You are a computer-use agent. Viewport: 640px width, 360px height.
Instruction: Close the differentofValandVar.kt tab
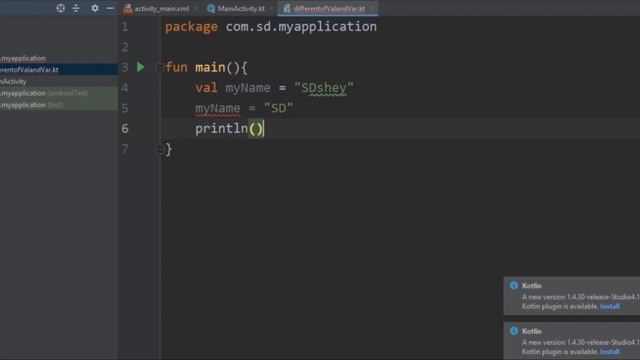[x=371, y=9]
